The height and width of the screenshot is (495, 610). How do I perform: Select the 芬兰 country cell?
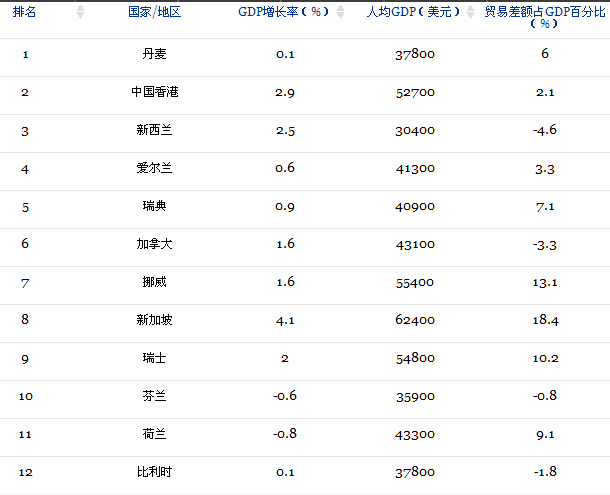(x=154, y=396)
